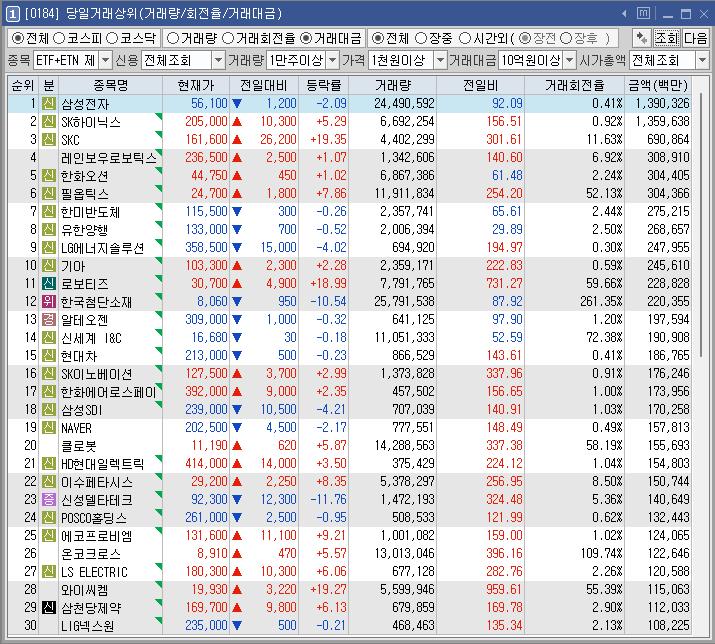Select the 장중 radio button

pyautogui.click(x=421, y=38)
